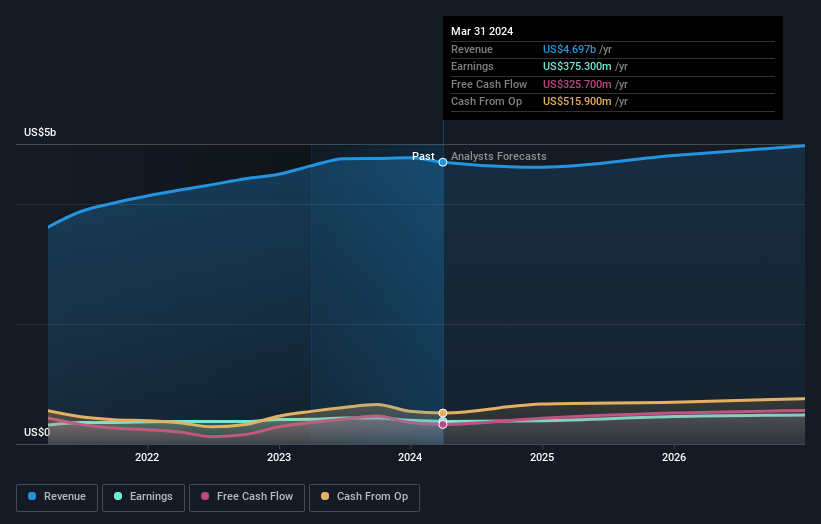Toggle the Cash From Op legend button
This screenshot has width=821, height=524.
point(364,497)
